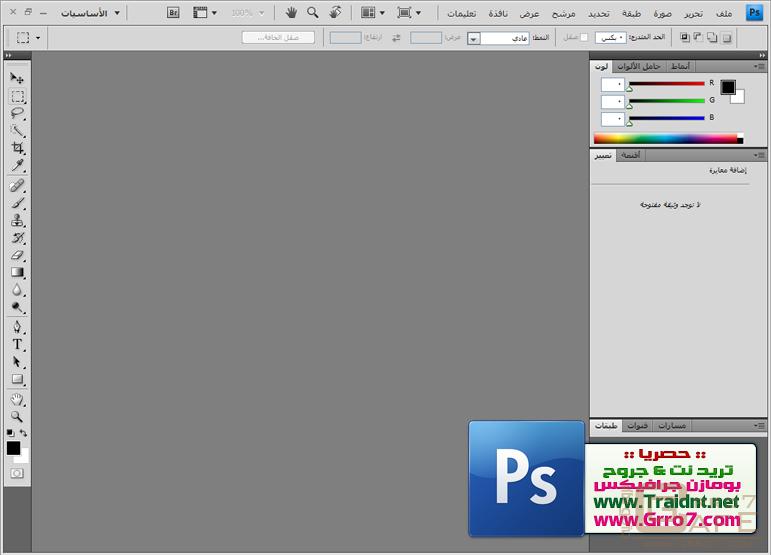The width and height of the screenshot is (771, 555).
Task: Select the History Brush tool
Action: [x=17, y=238]
